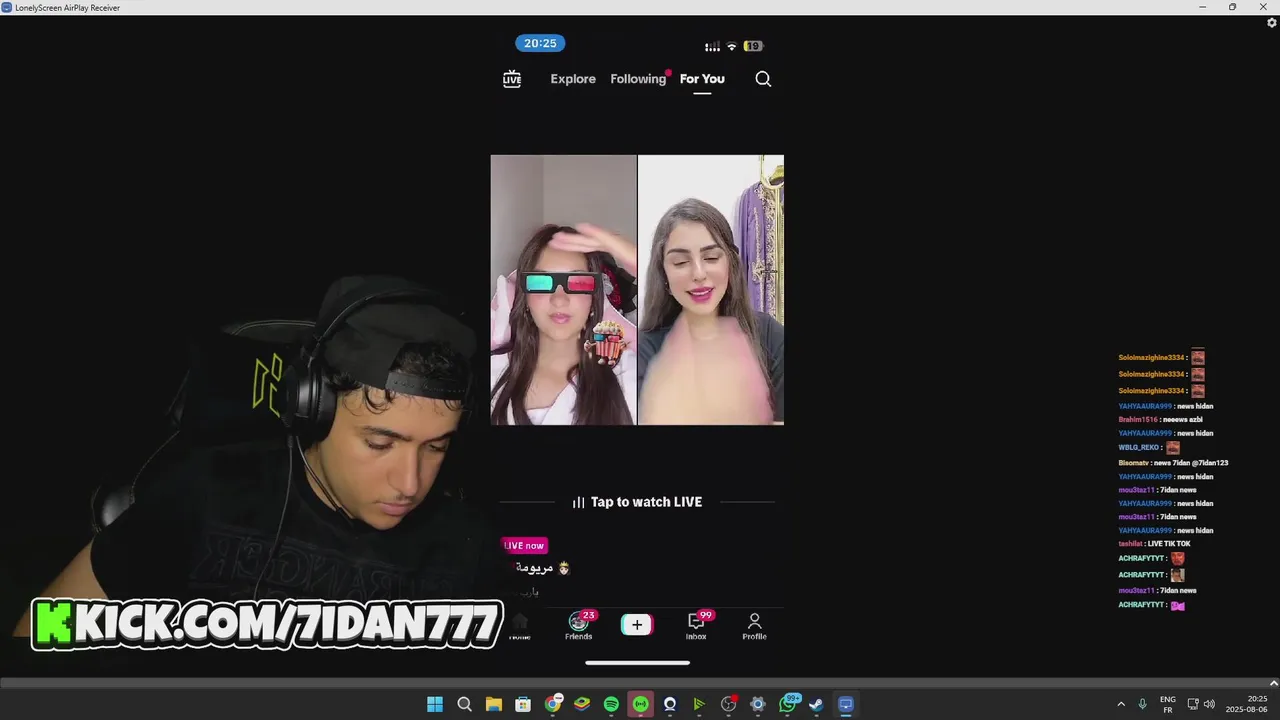Click the LIVE now badge
The width and height of the screenshot is (1280, 720).
524,546
